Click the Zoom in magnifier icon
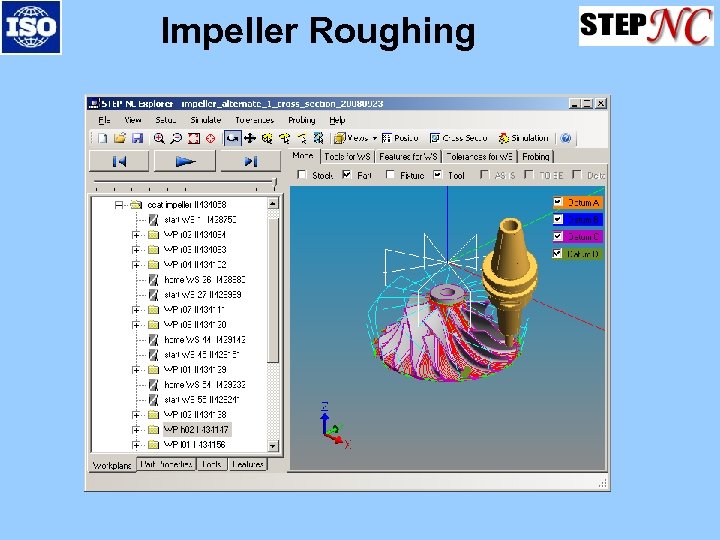 [x=159, y=138]
